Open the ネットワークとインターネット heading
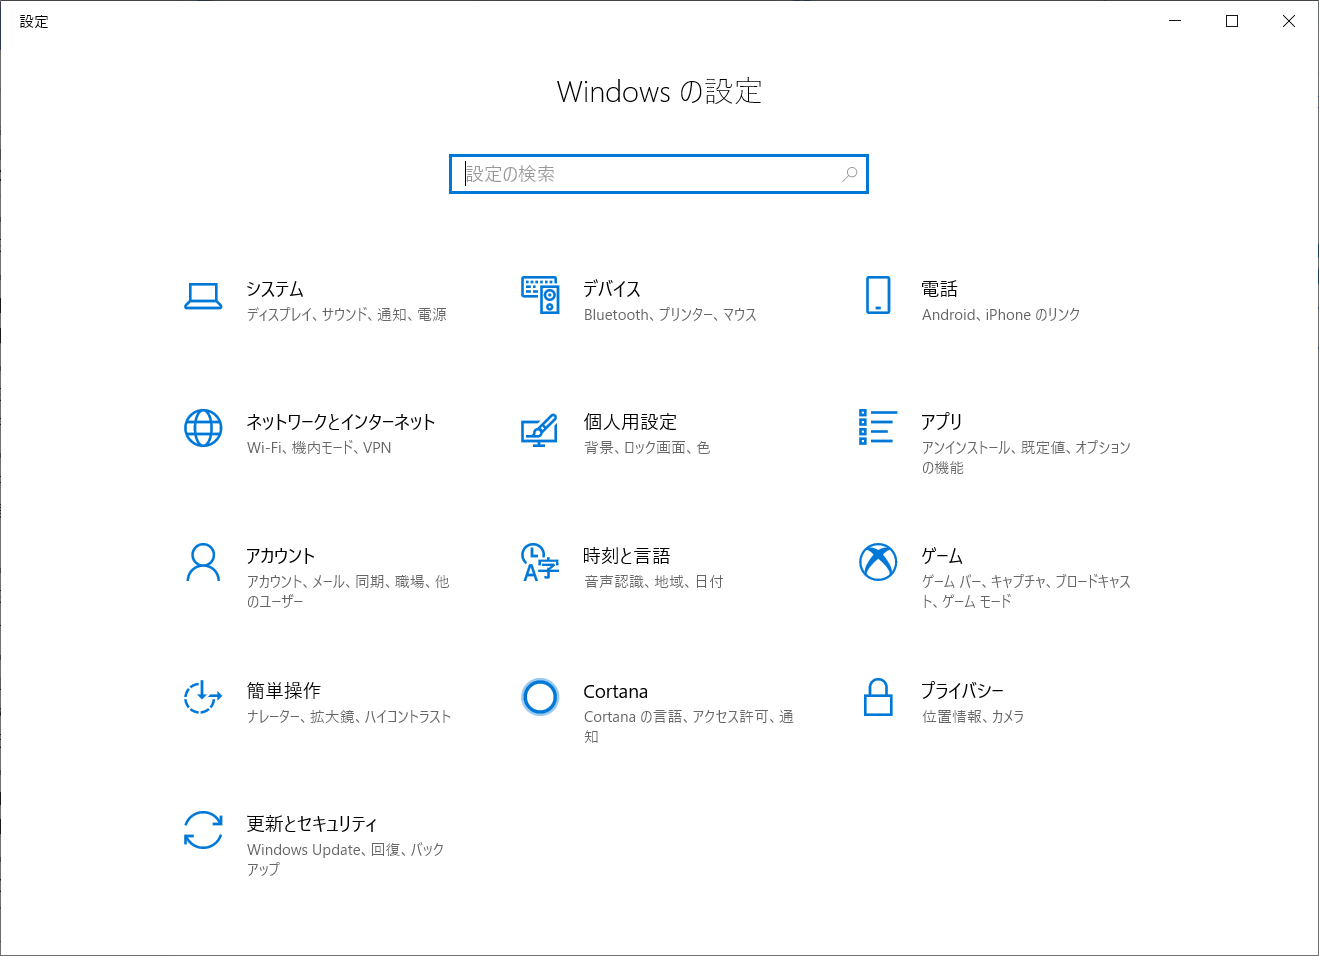This screenshot has height=956, width=1319. coord(341,422)
